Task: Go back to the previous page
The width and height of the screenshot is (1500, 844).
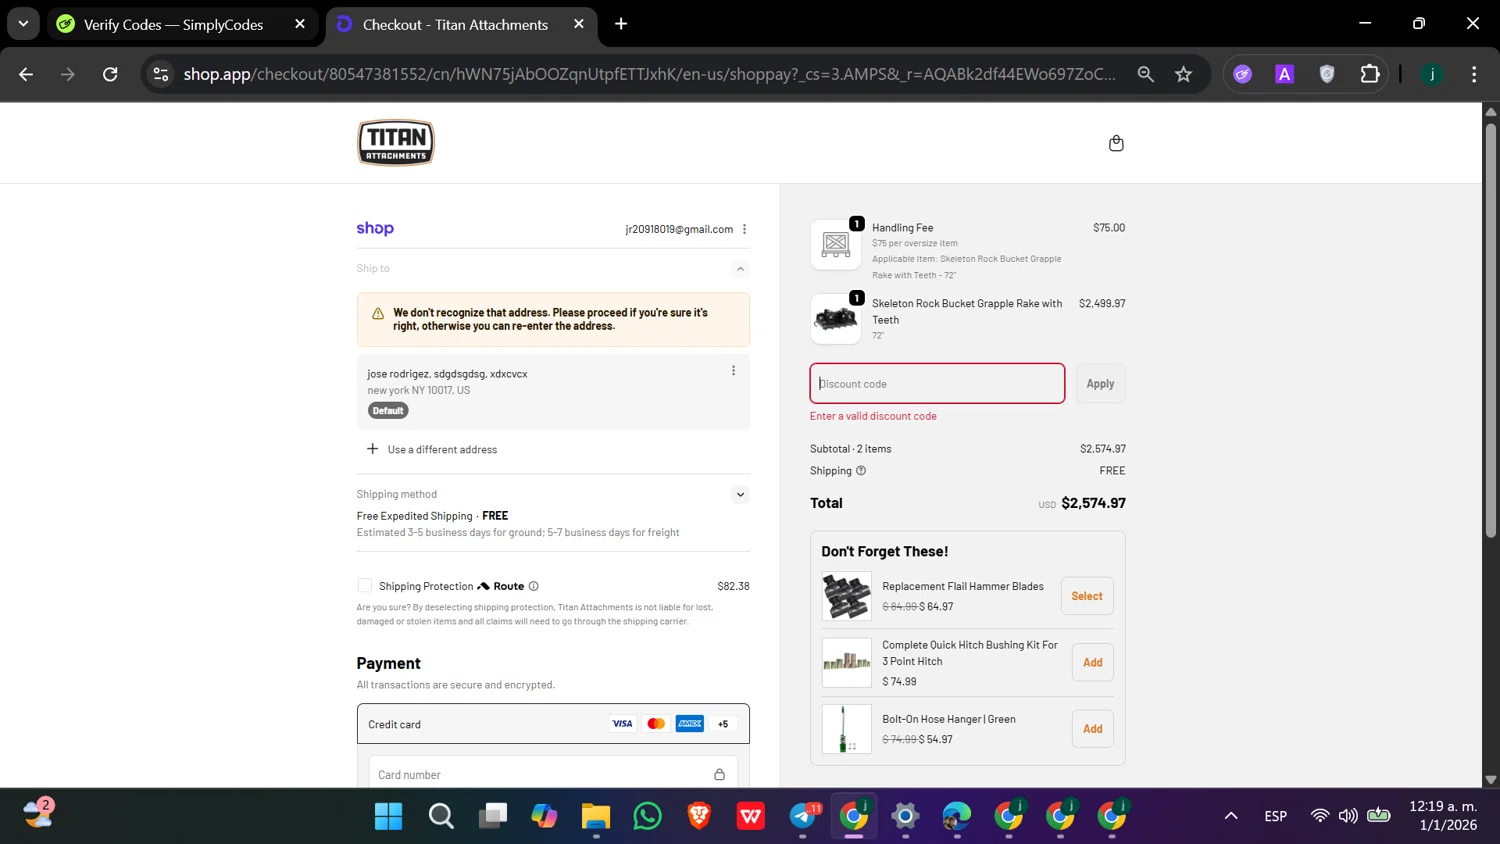Action: 26,74
